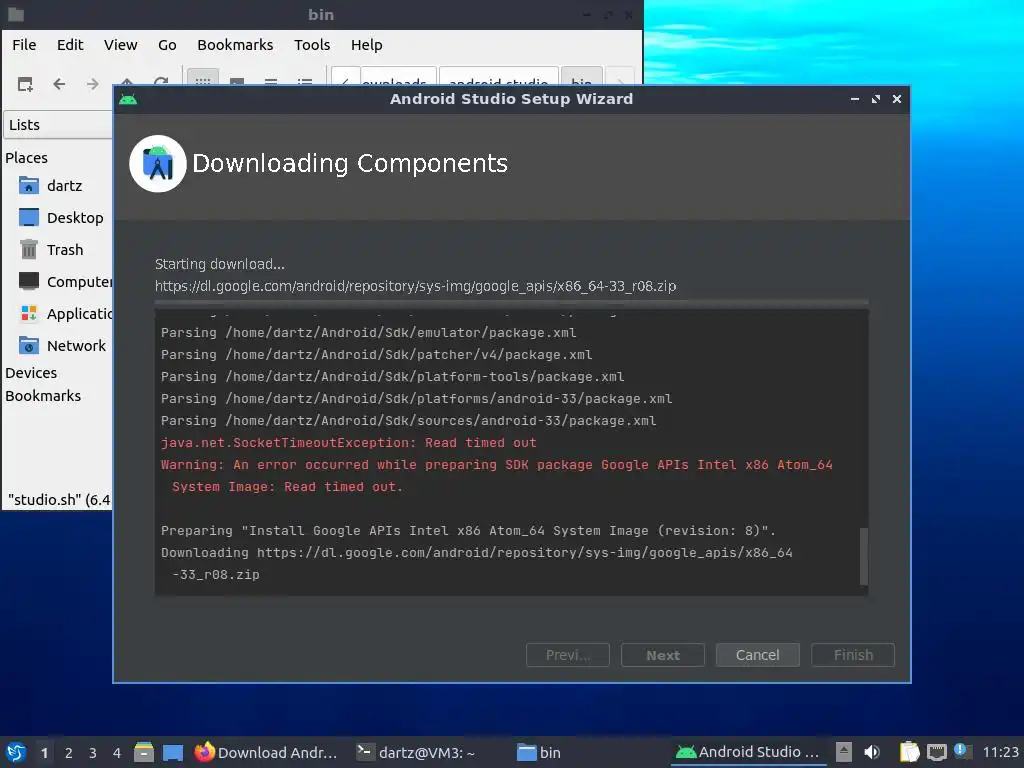The height and width of the screenshot is (768, 1024).
Task: Click the emulator/package.xml parsing log line
Action: coord(368,332)
